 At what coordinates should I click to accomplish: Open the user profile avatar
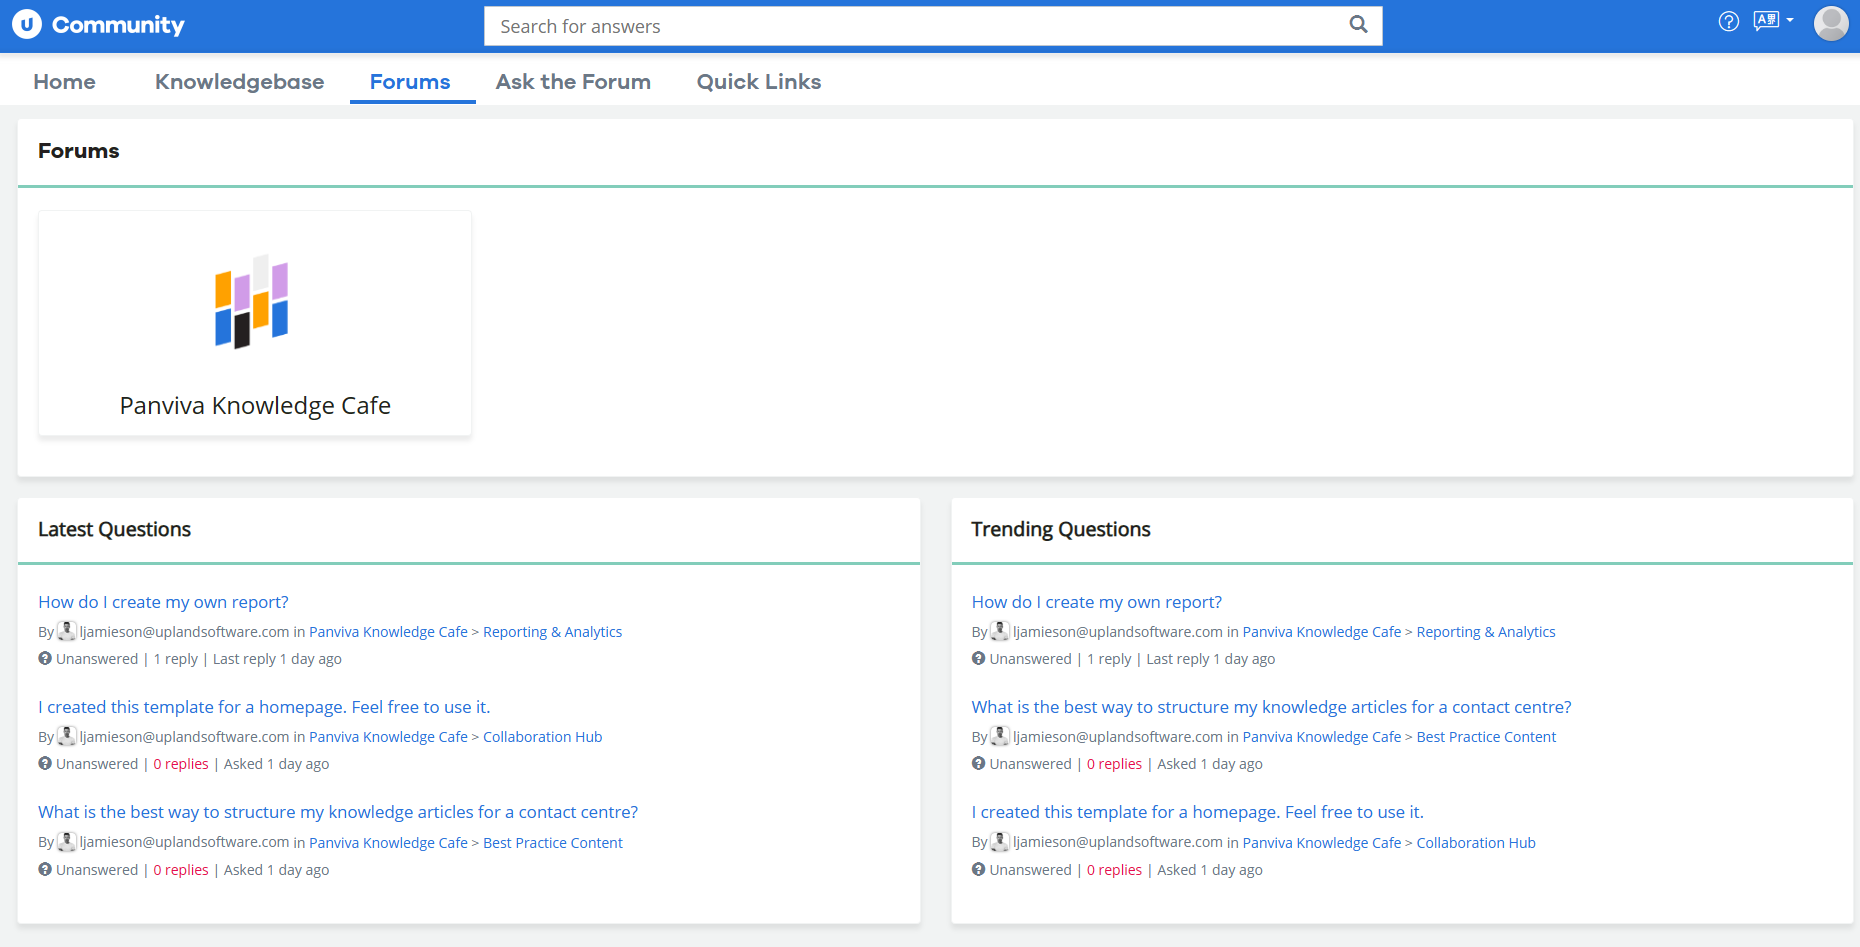(x=1831, y=23)
